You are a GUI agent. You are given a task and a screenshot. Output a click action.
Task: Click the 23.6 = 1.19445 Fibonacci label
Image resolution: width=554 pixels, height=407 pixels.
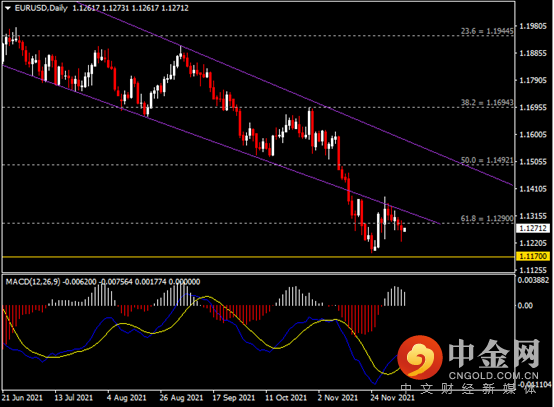(487, 31)
